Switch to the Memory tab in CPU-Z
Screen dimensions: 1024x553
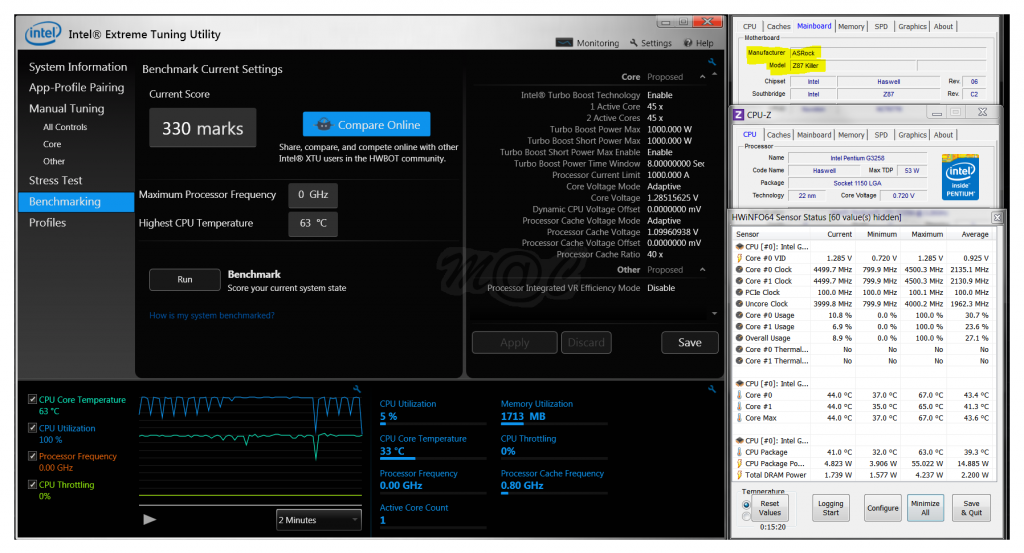(851, 135)
